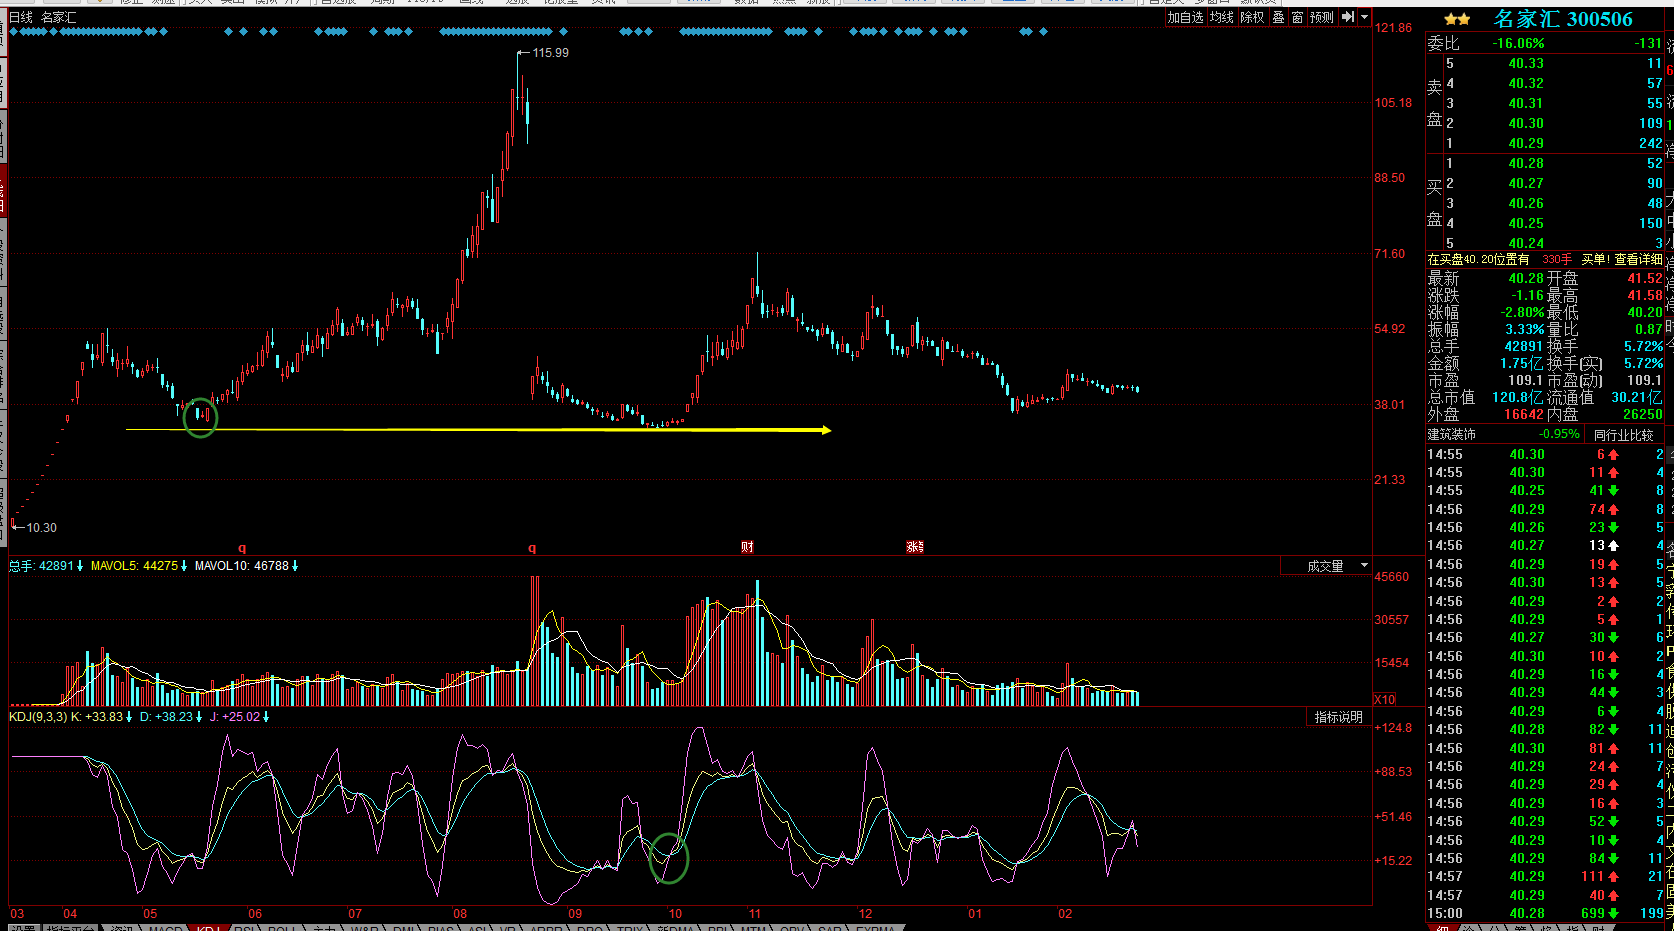Click the 指标说明 indicator description button
The height and width of the screenshot is (931, 1674).
(1339, 717)
